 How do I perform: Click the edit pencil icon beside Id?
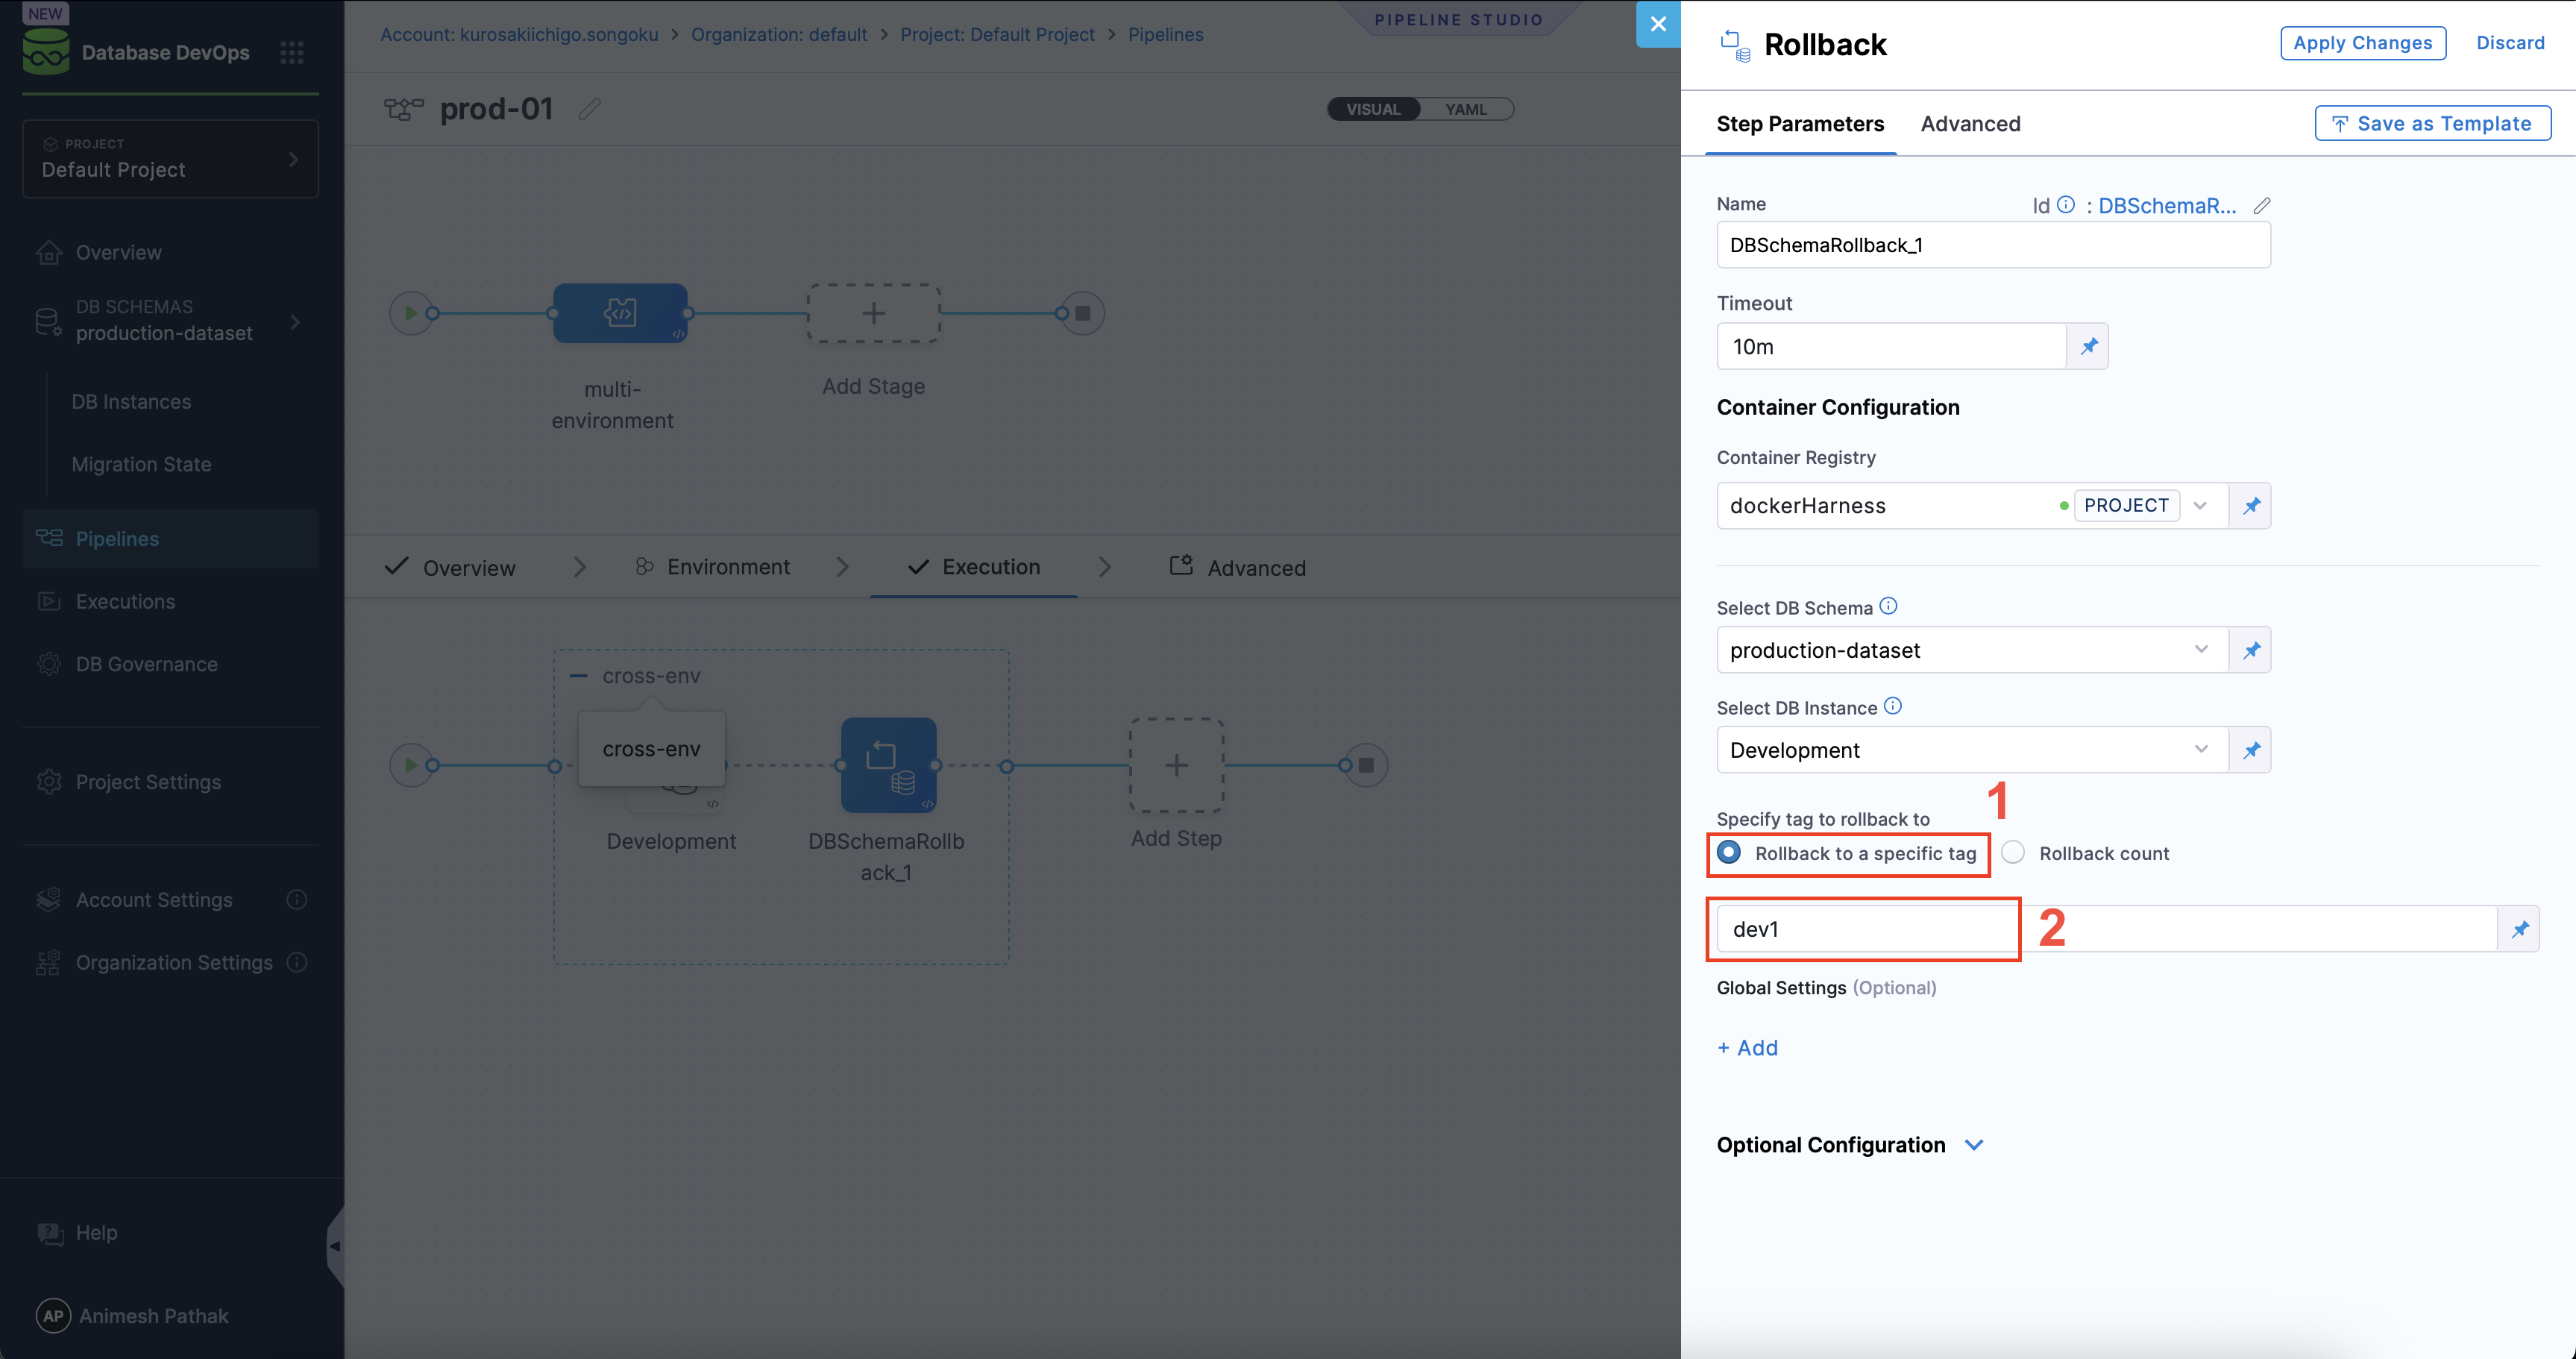(2261, 205)
